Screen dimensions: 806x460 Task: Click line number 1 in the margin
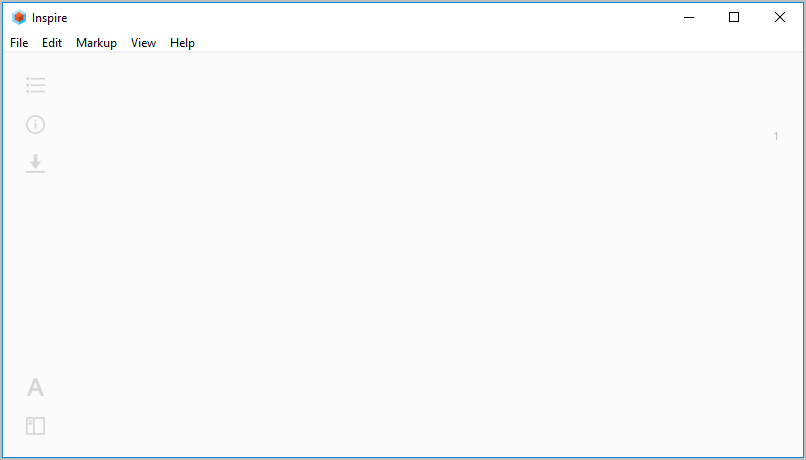pos(776,136)
